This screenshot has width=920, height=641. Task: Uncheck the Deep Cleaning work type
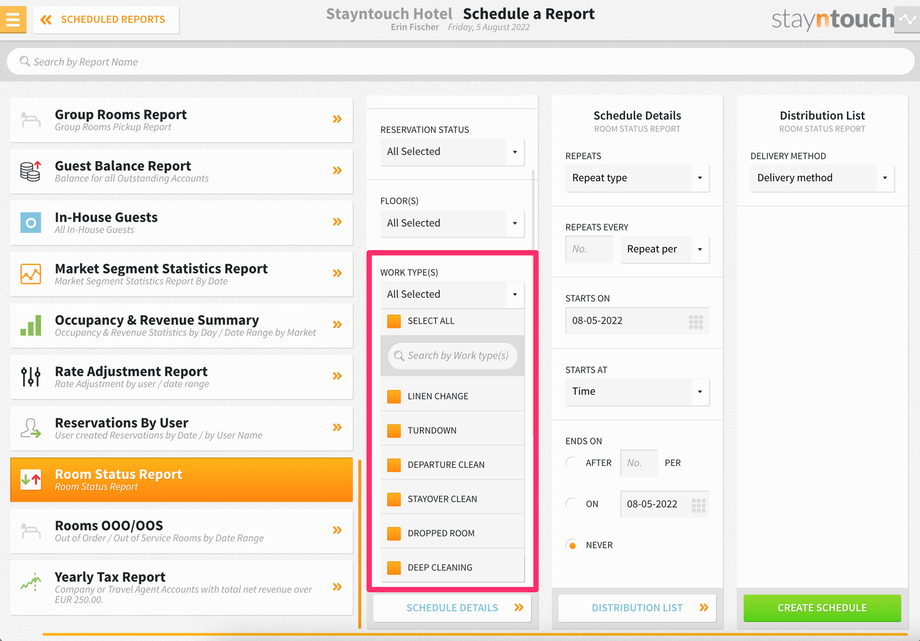coord(394,568)
